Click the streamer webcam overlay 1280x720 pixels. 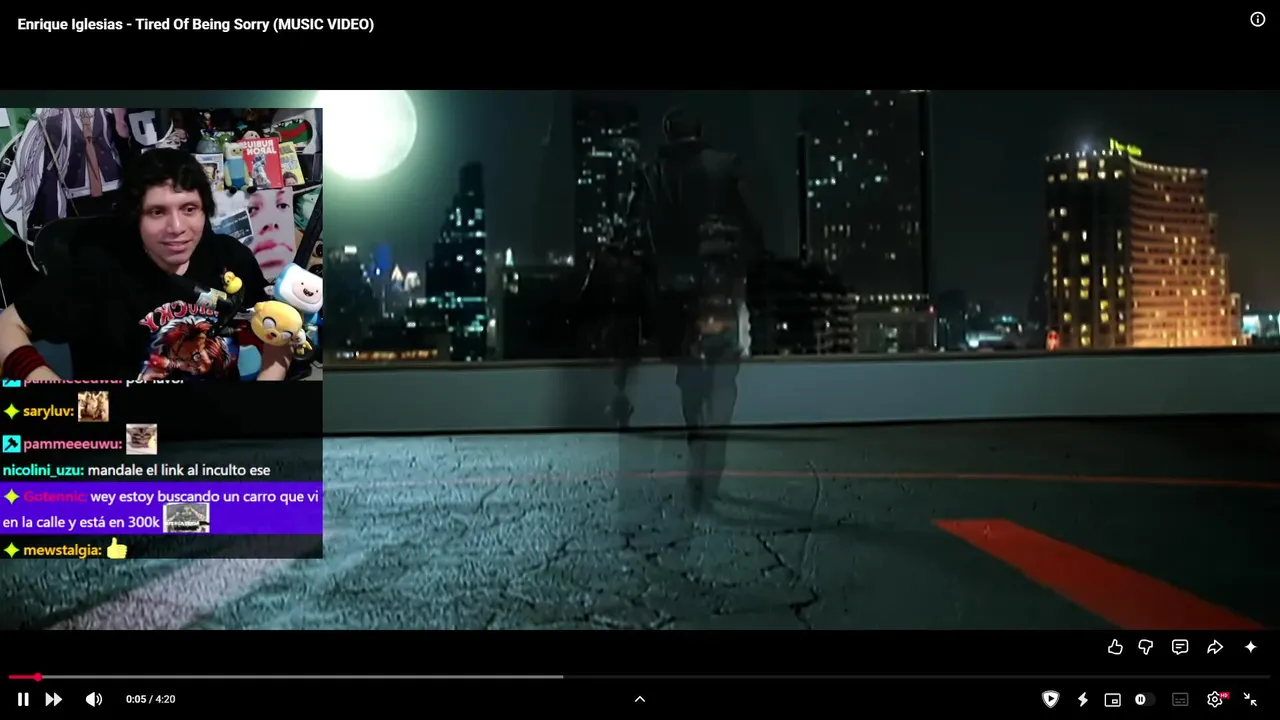[x=161, y=244]
